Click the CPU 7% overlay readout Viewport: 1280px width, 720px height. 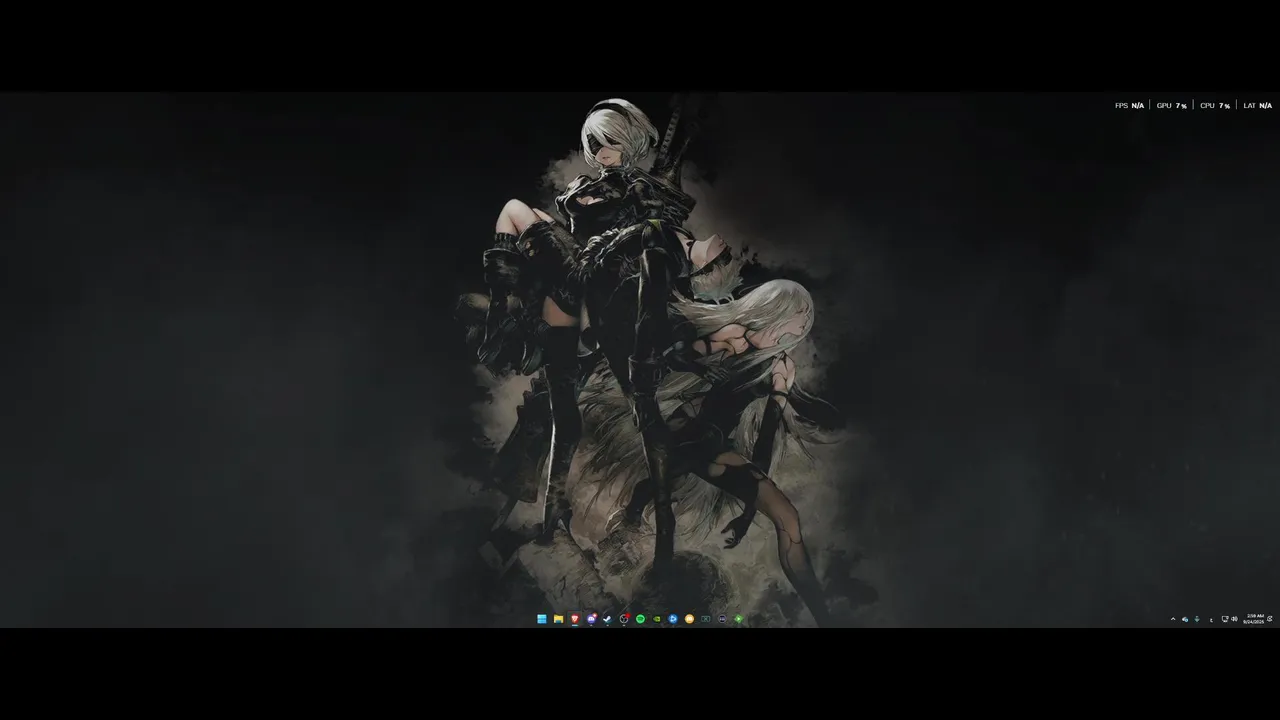(x=1215, y=105)
